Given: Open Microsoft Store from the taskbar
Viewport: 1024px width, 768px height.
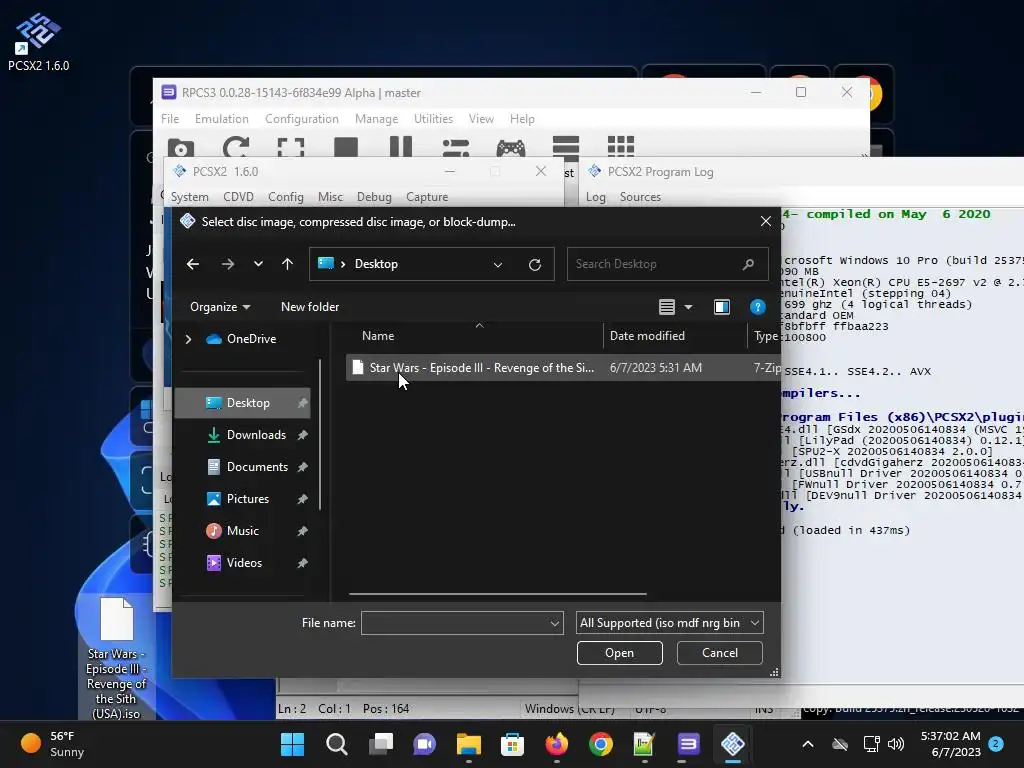Looking at the screenshot, I should coord(512,744).
